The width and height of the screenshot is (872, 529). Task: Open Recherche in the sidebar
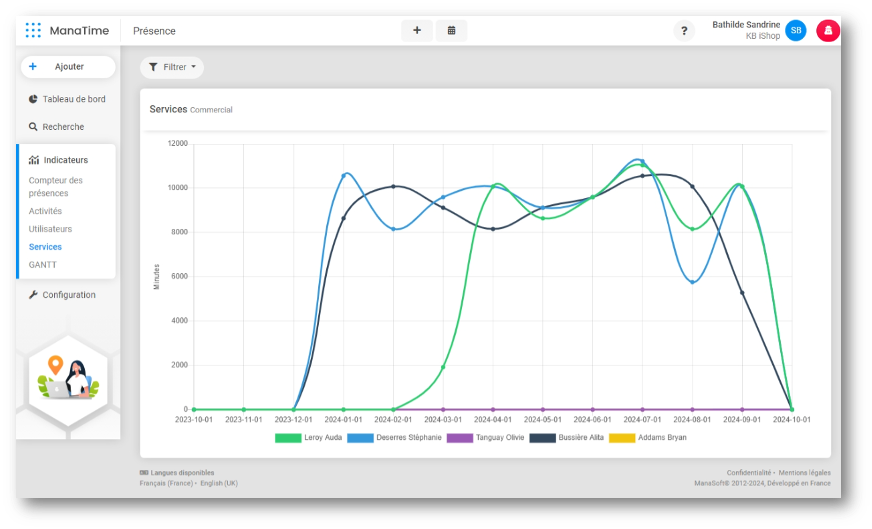[62, 127]
